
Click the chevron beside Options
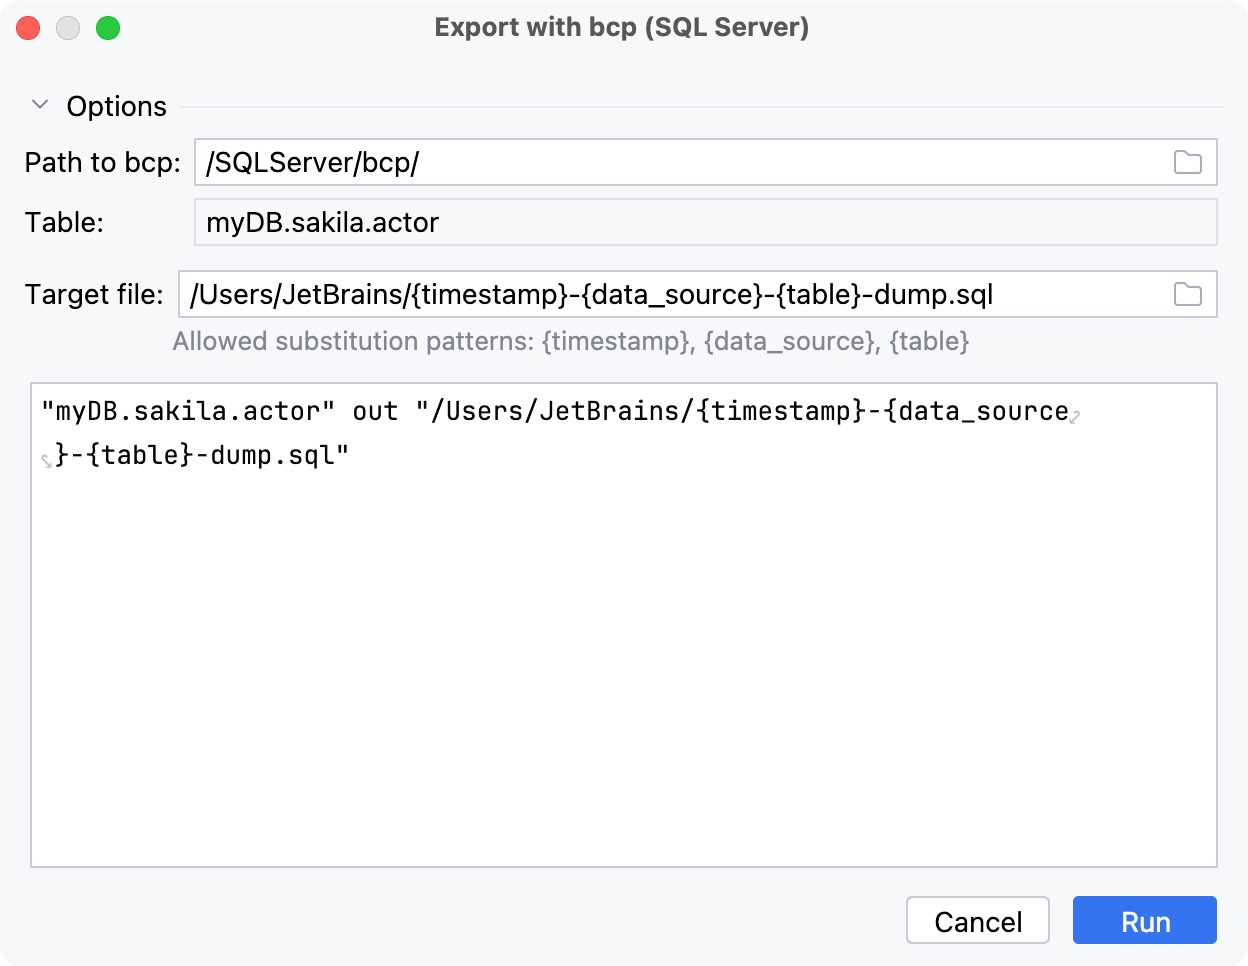[x=39, y=104]
